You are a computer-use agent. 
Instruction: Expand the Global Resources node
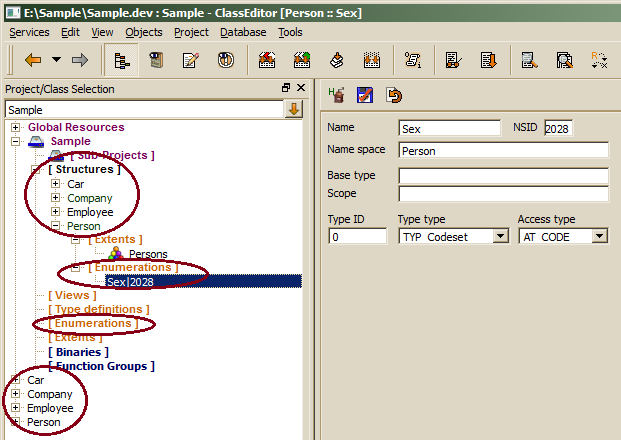pos(16,127)
